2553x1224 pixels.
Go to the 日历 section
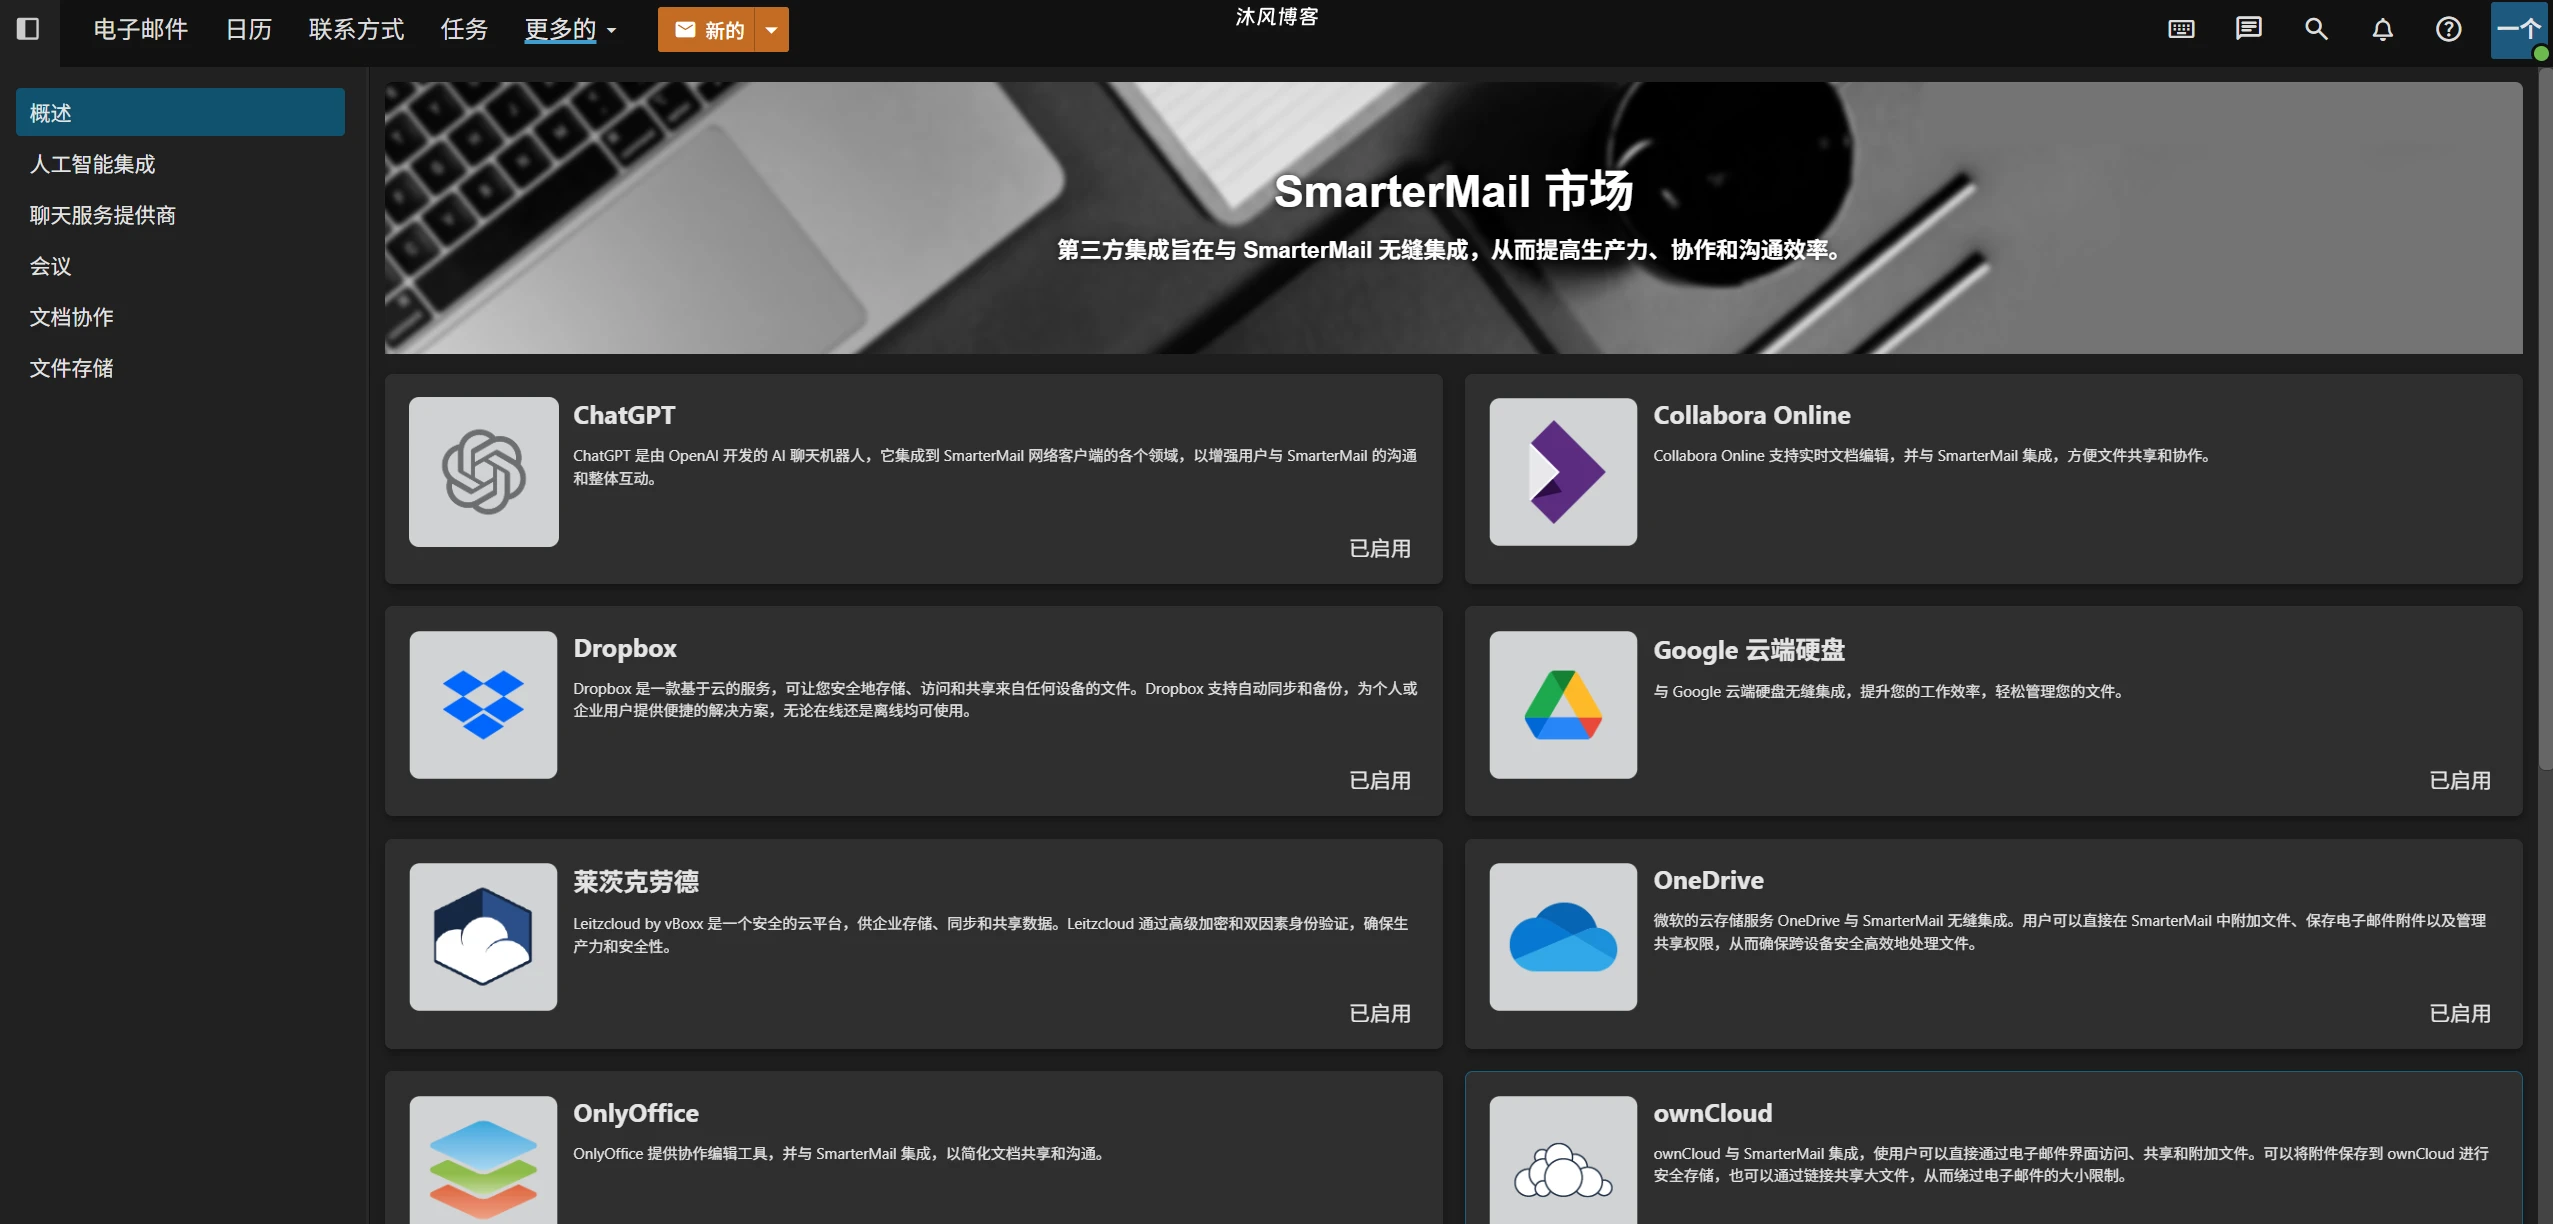(249, 29)
